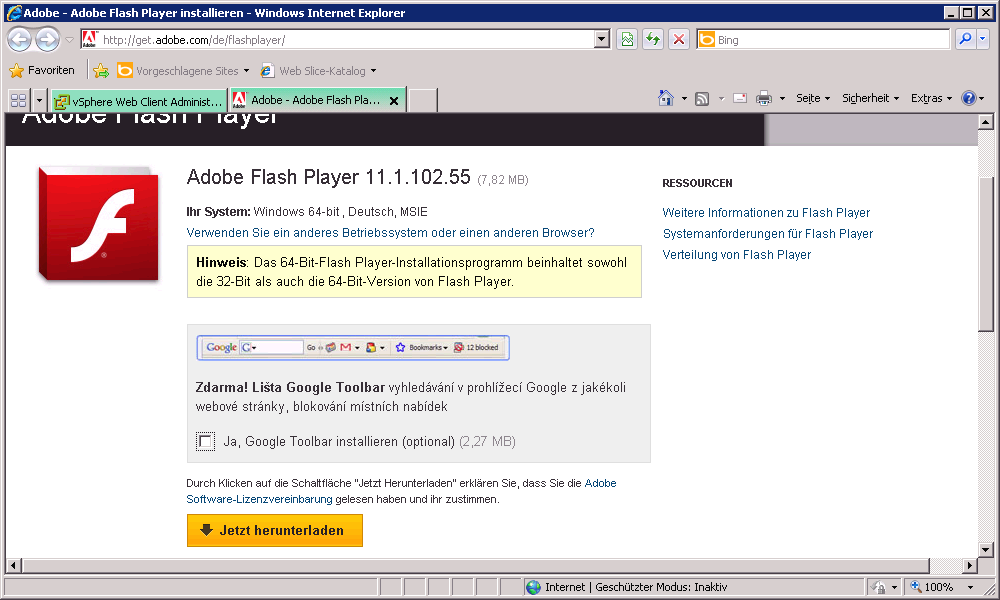The height and width of the screenshot is (600, 1000).
Task: Click the Stop loading red X icon
Action: coord(679,40)
